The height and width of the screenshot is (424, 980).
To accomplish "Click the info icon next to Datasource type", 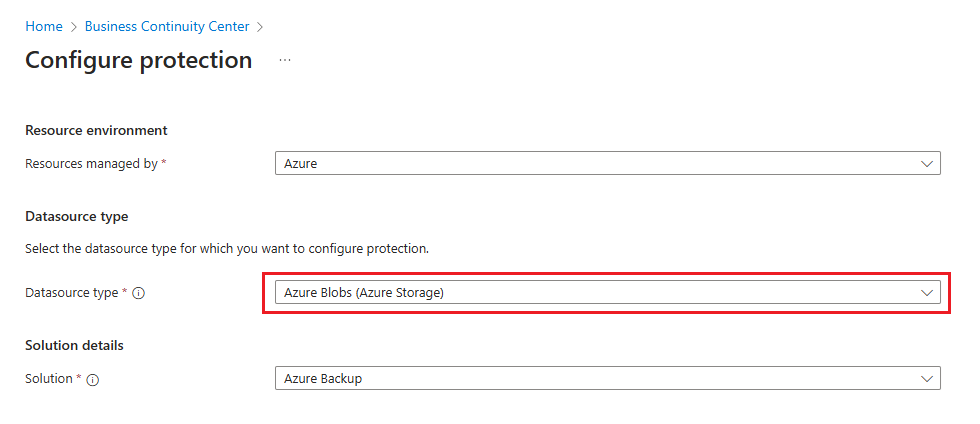I will (x=139, y=293).
